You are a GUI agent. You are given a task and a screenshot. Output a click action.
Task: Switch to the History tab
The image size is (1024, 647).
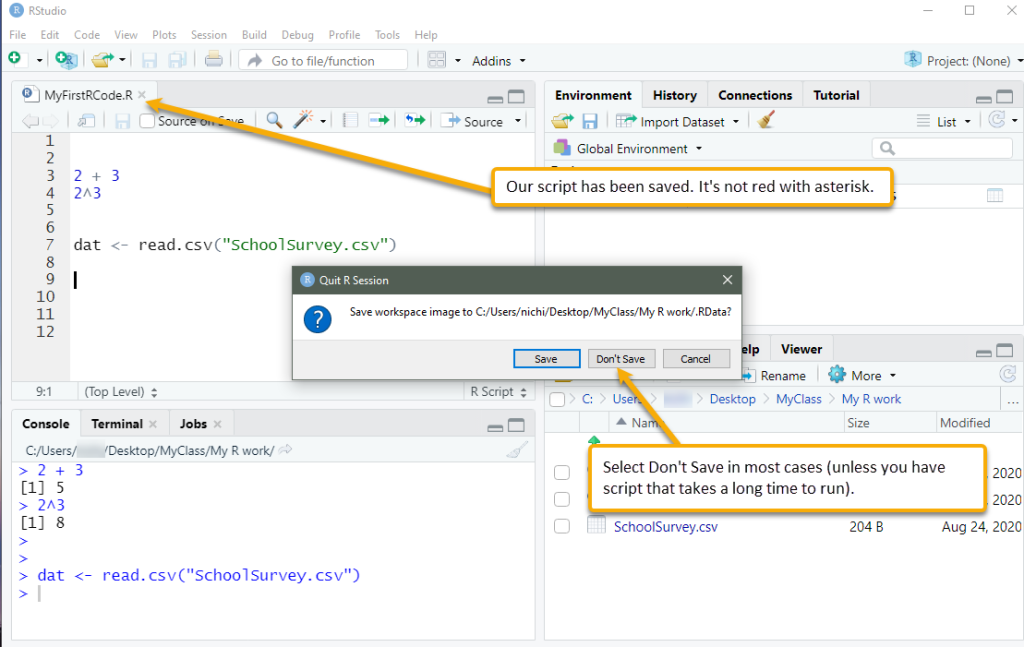[675, 95]
